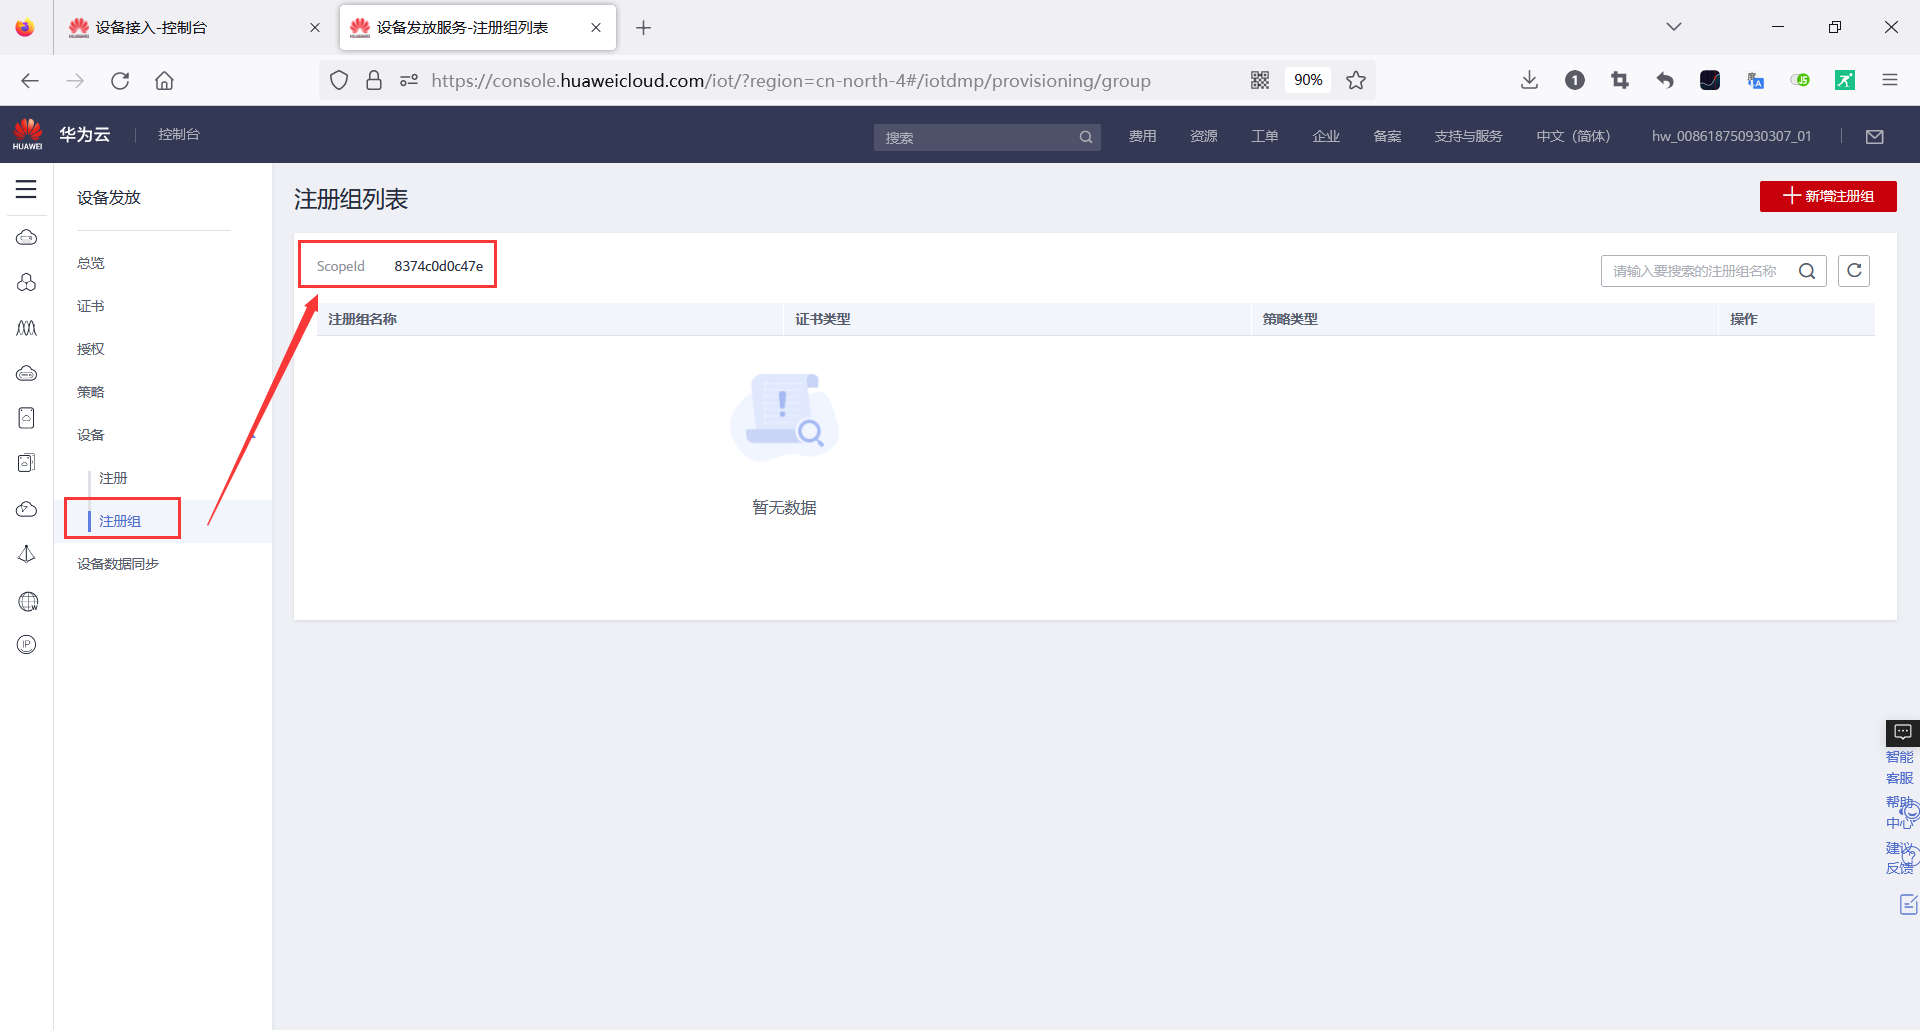Click the 控制台 link in header

(179, 134)
